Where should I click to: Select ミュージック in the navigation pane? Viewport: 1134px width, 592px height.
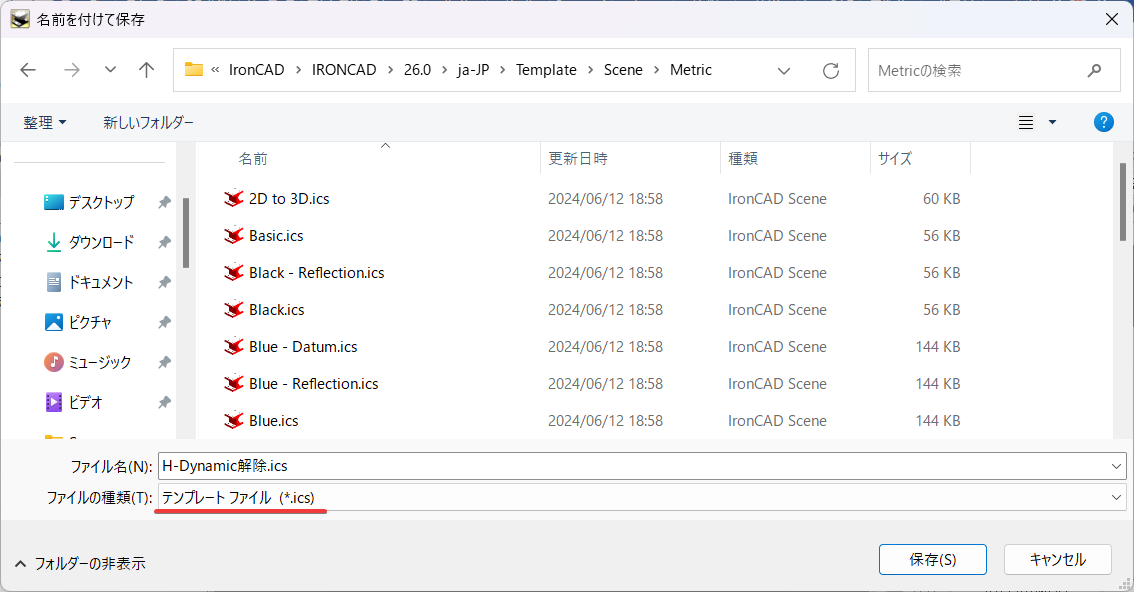click(x=88, y=361)
